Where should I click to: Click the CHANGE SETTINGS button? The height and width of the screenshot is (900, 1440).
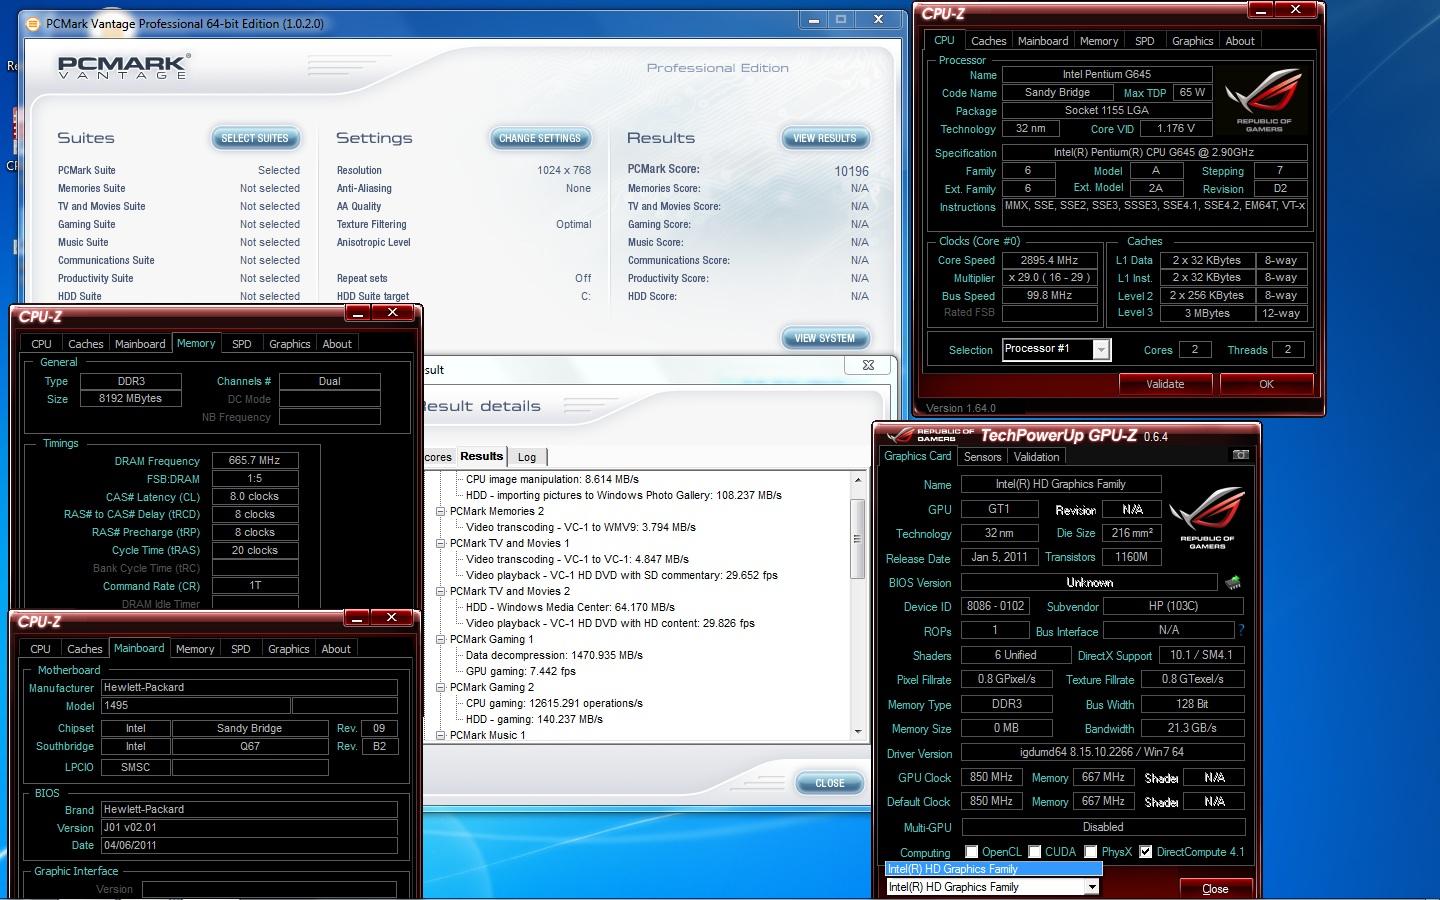(540, 138)
